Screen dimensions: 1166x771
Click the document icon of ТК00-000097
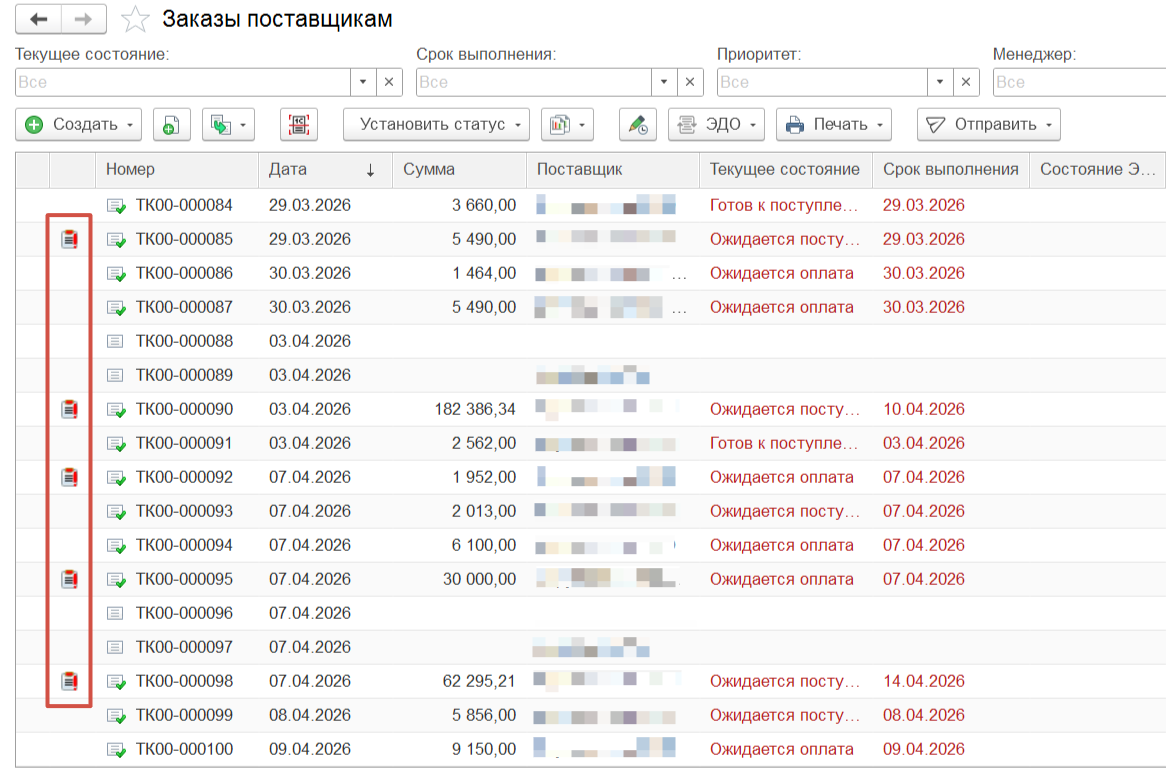115,648
